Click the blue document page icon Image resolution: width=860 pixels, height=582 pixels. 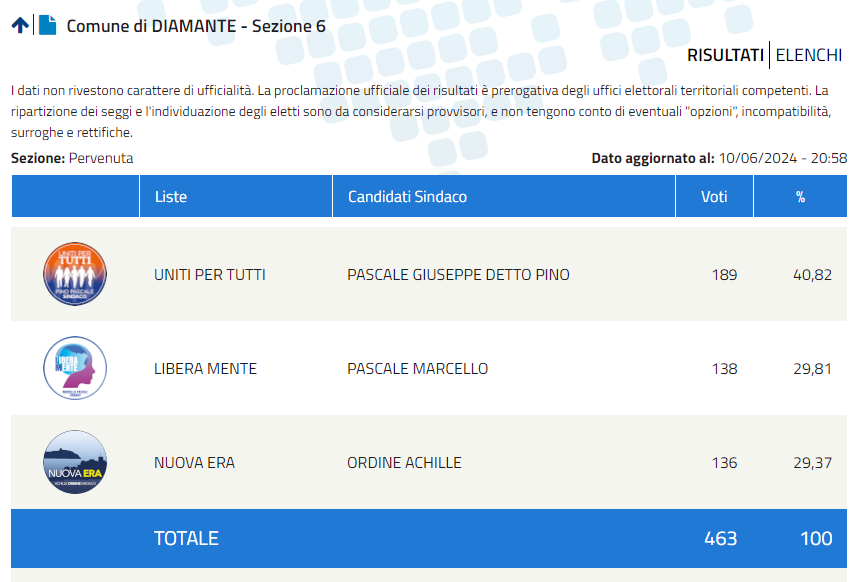[x=48, y=25]
